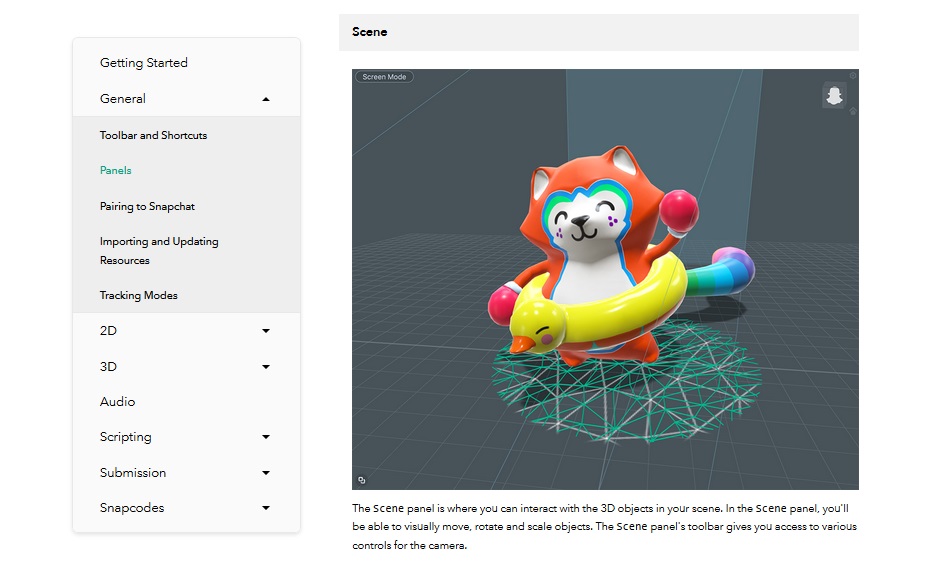Open the Getting Started page
Screen dimensions: 933x571
(x=143, y=62)
